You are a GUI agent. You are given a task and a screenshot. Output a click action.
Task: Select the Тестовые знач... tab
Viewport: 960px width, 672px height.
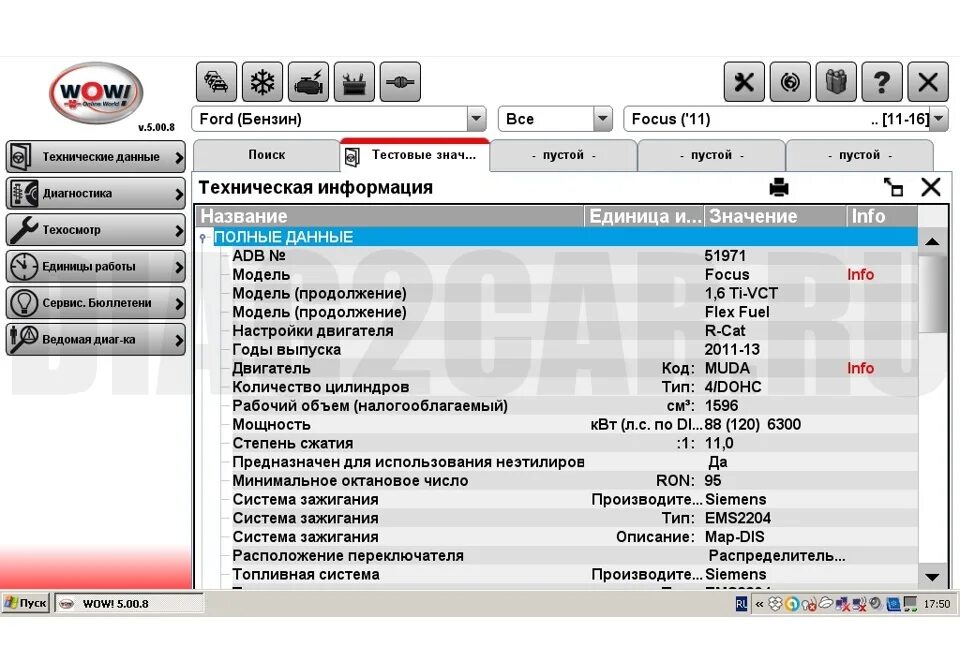415,155
